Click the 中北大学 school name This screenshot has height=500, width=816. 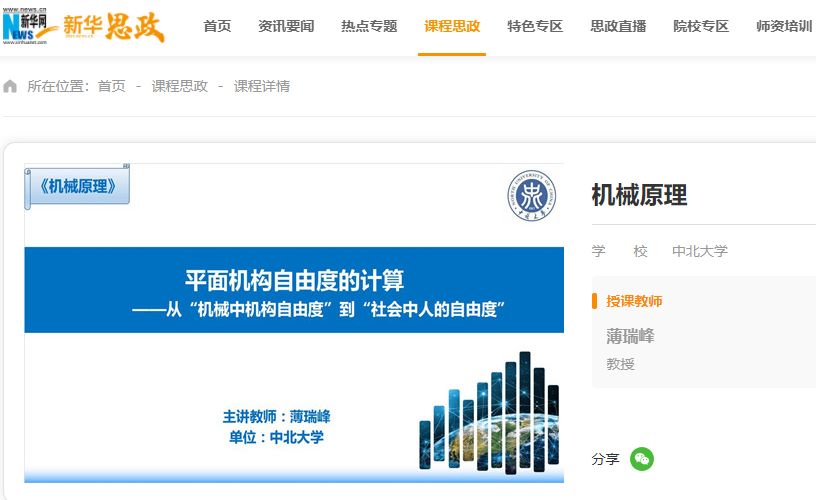tap(700, 251)
